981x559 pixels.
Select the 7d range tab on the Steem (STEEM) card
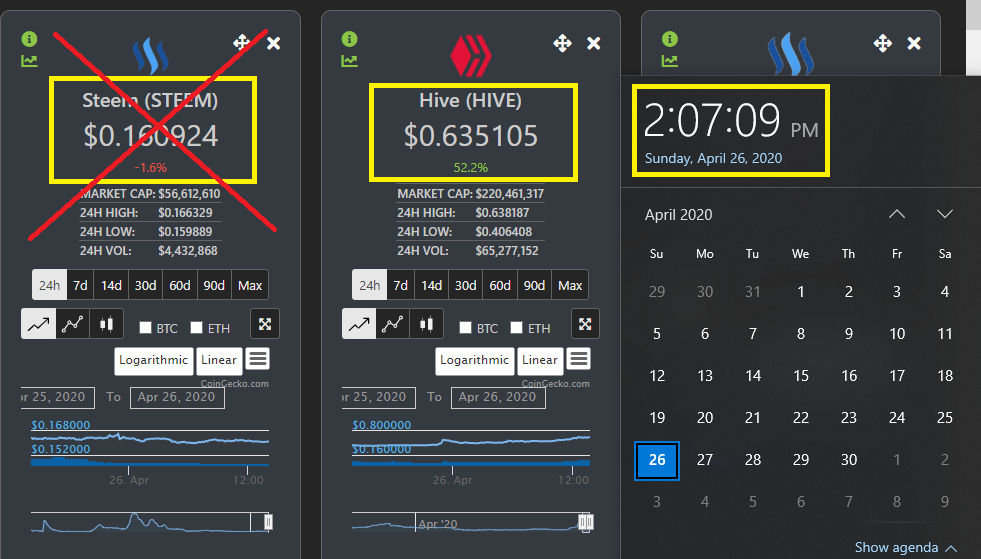pos(80,285)
